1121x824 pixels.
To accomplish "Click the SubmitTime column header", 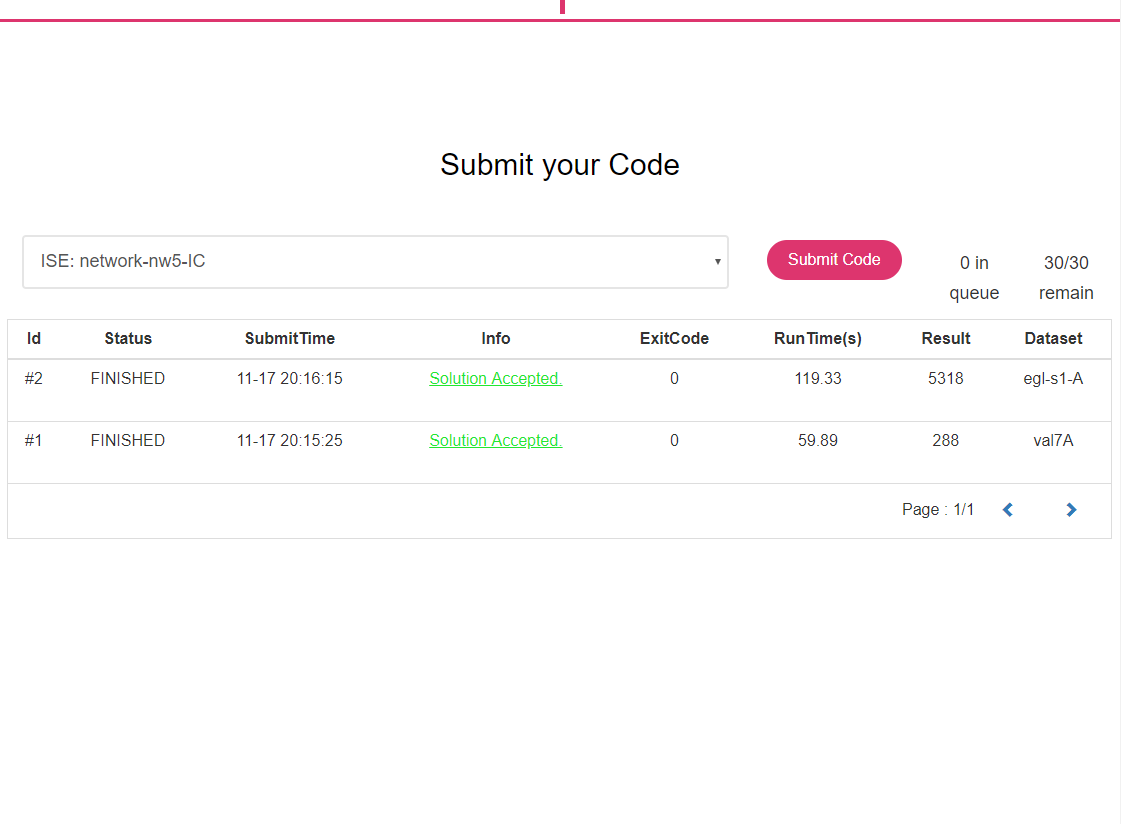I will 289,338.
